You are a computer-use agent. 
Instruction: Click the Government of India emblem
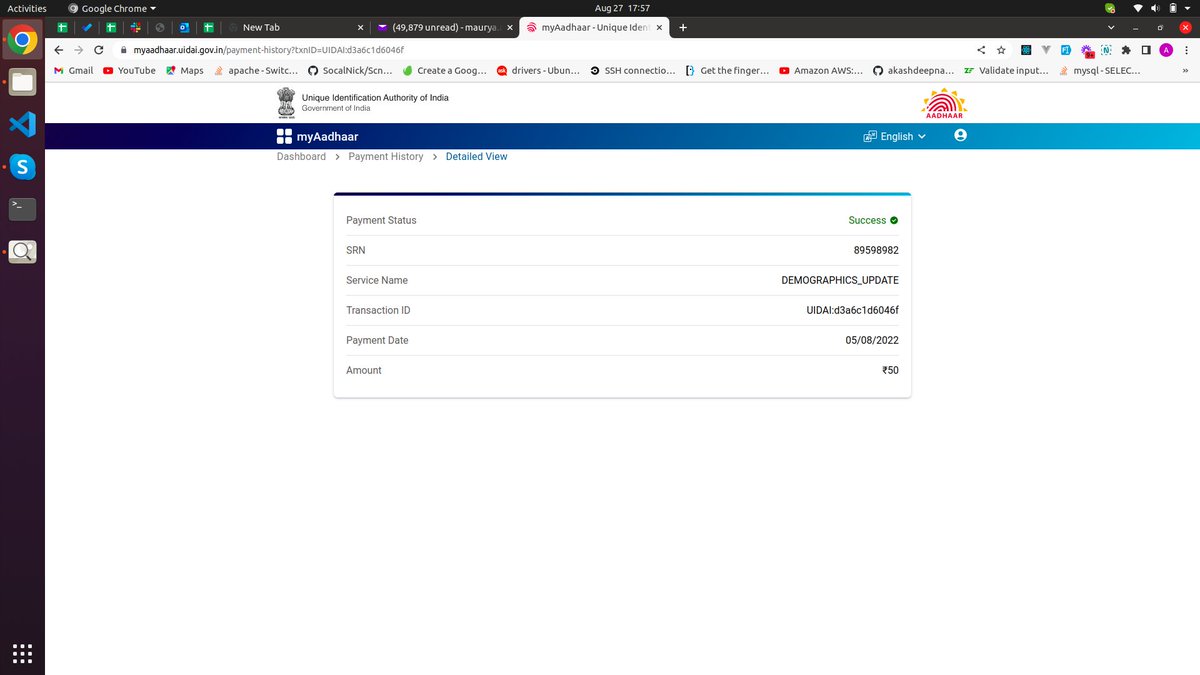pos(287,103)
